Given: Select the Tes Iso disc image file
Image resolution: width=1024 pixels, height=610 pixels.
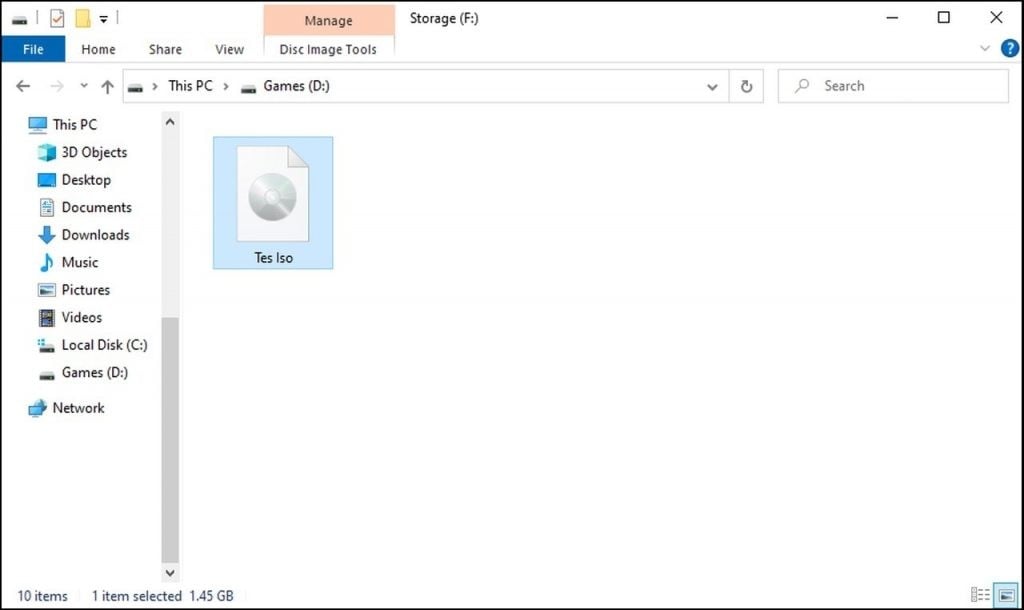Looking at the screenshot, I should point(272,200).
